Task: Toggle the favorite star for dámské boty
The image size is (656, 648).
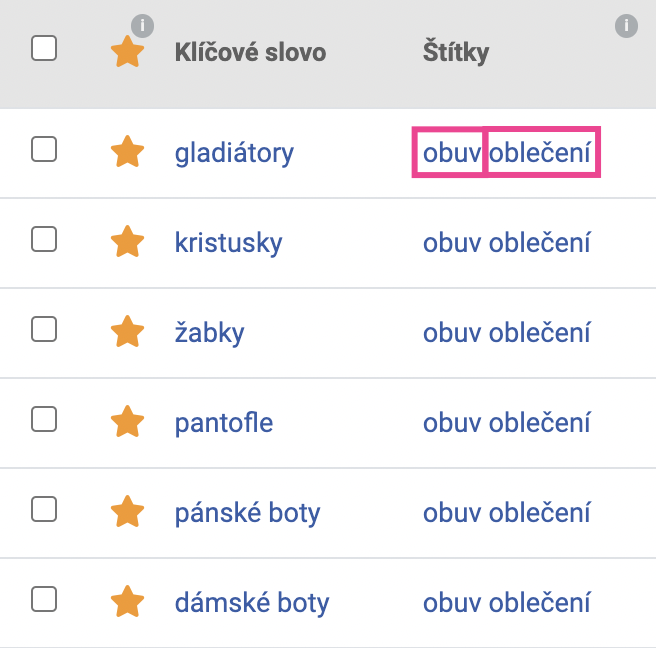Action: coord(128,601)
